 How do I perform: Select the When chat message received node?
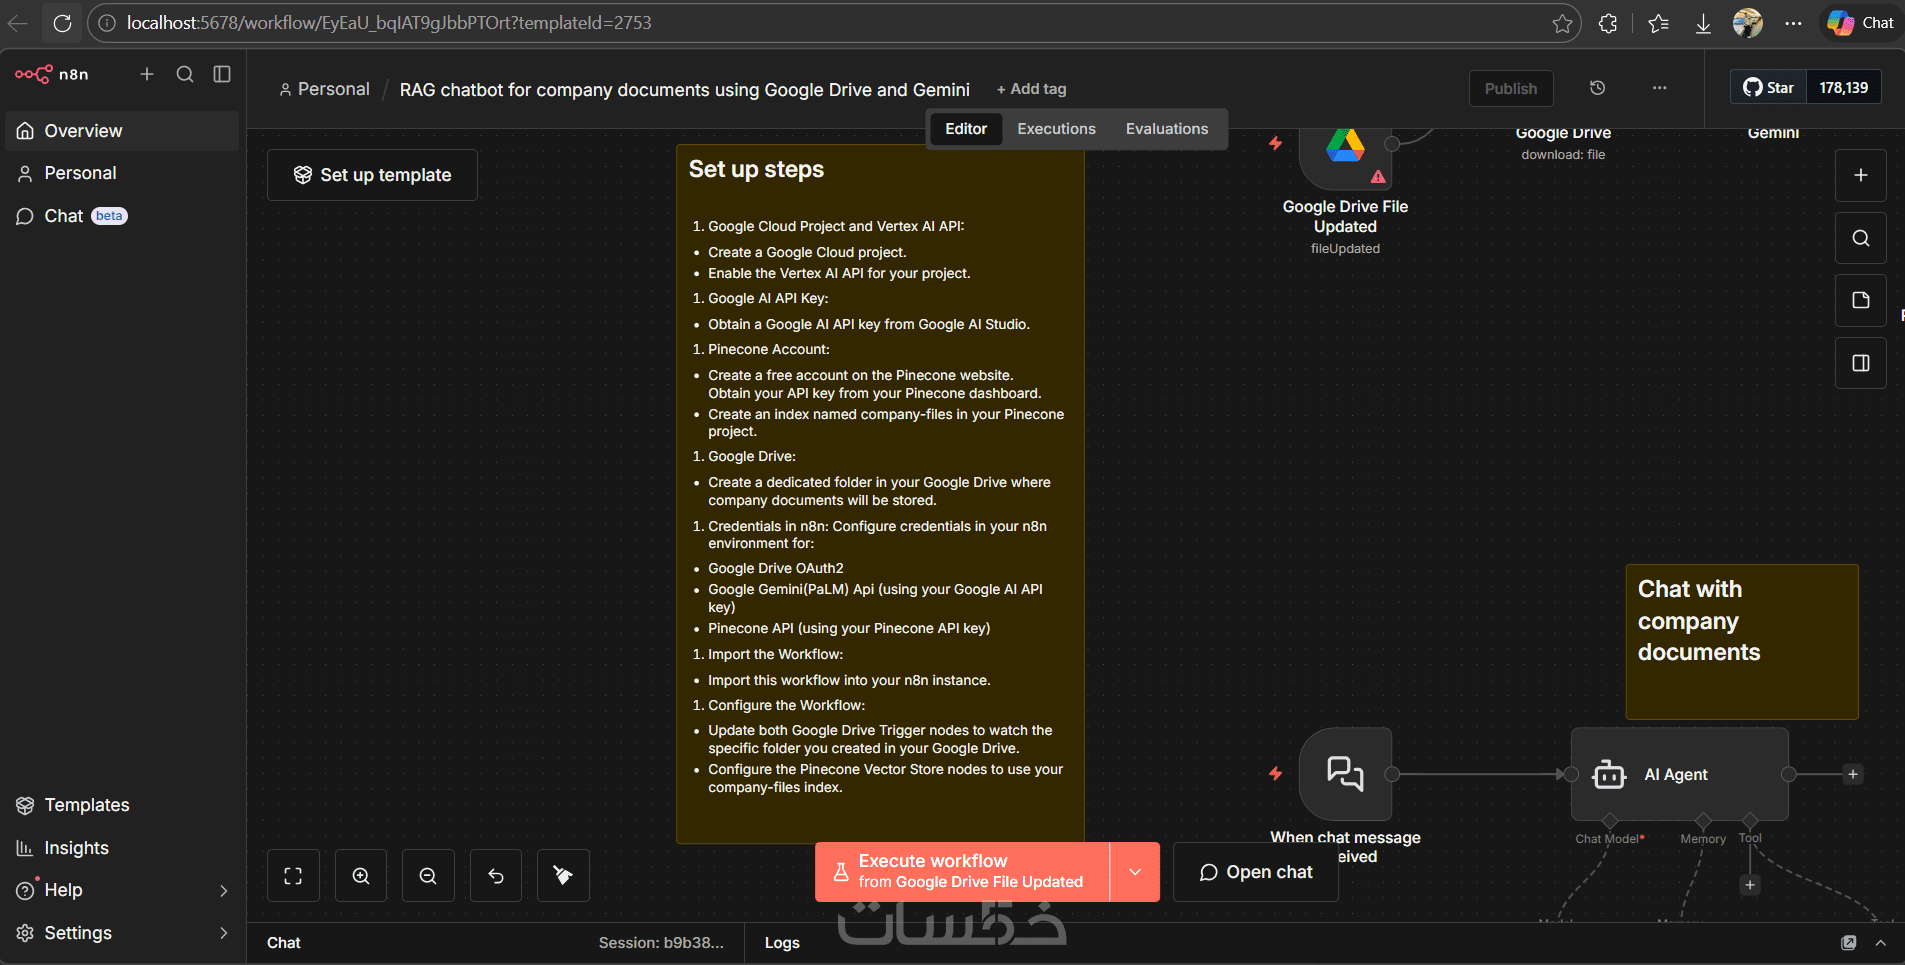click(x=1345, y=774)
